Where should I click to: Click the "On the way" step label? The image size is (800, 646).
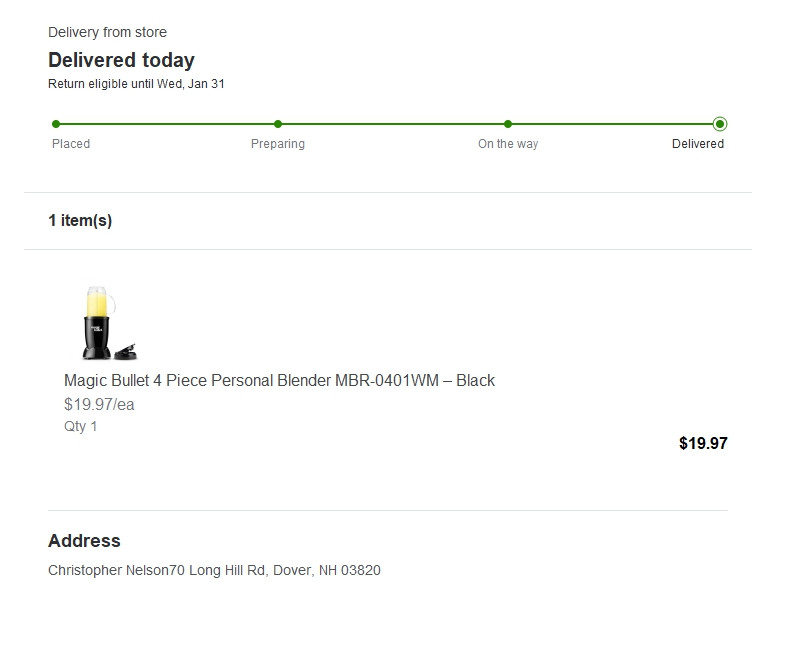coord(508,144)
